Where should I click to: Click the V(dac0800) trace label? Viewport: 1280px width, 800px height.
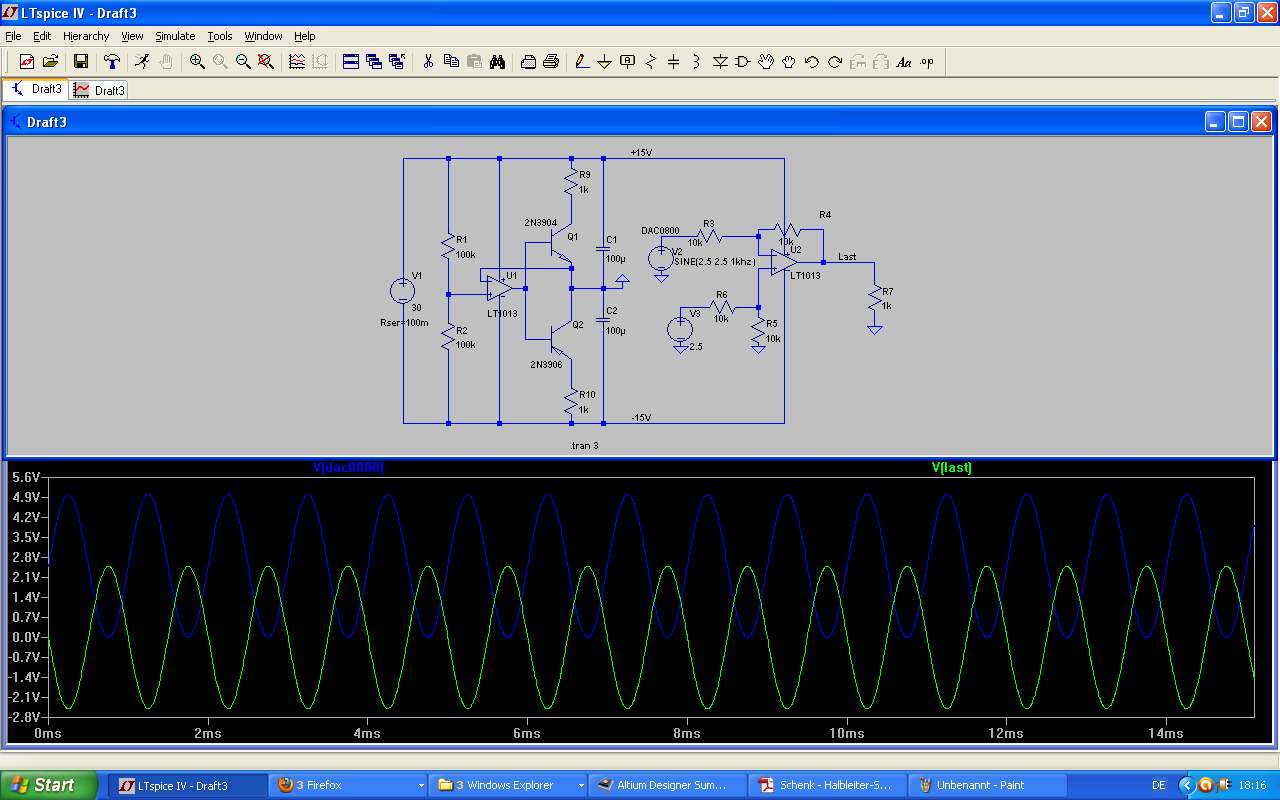pos(348,467)
